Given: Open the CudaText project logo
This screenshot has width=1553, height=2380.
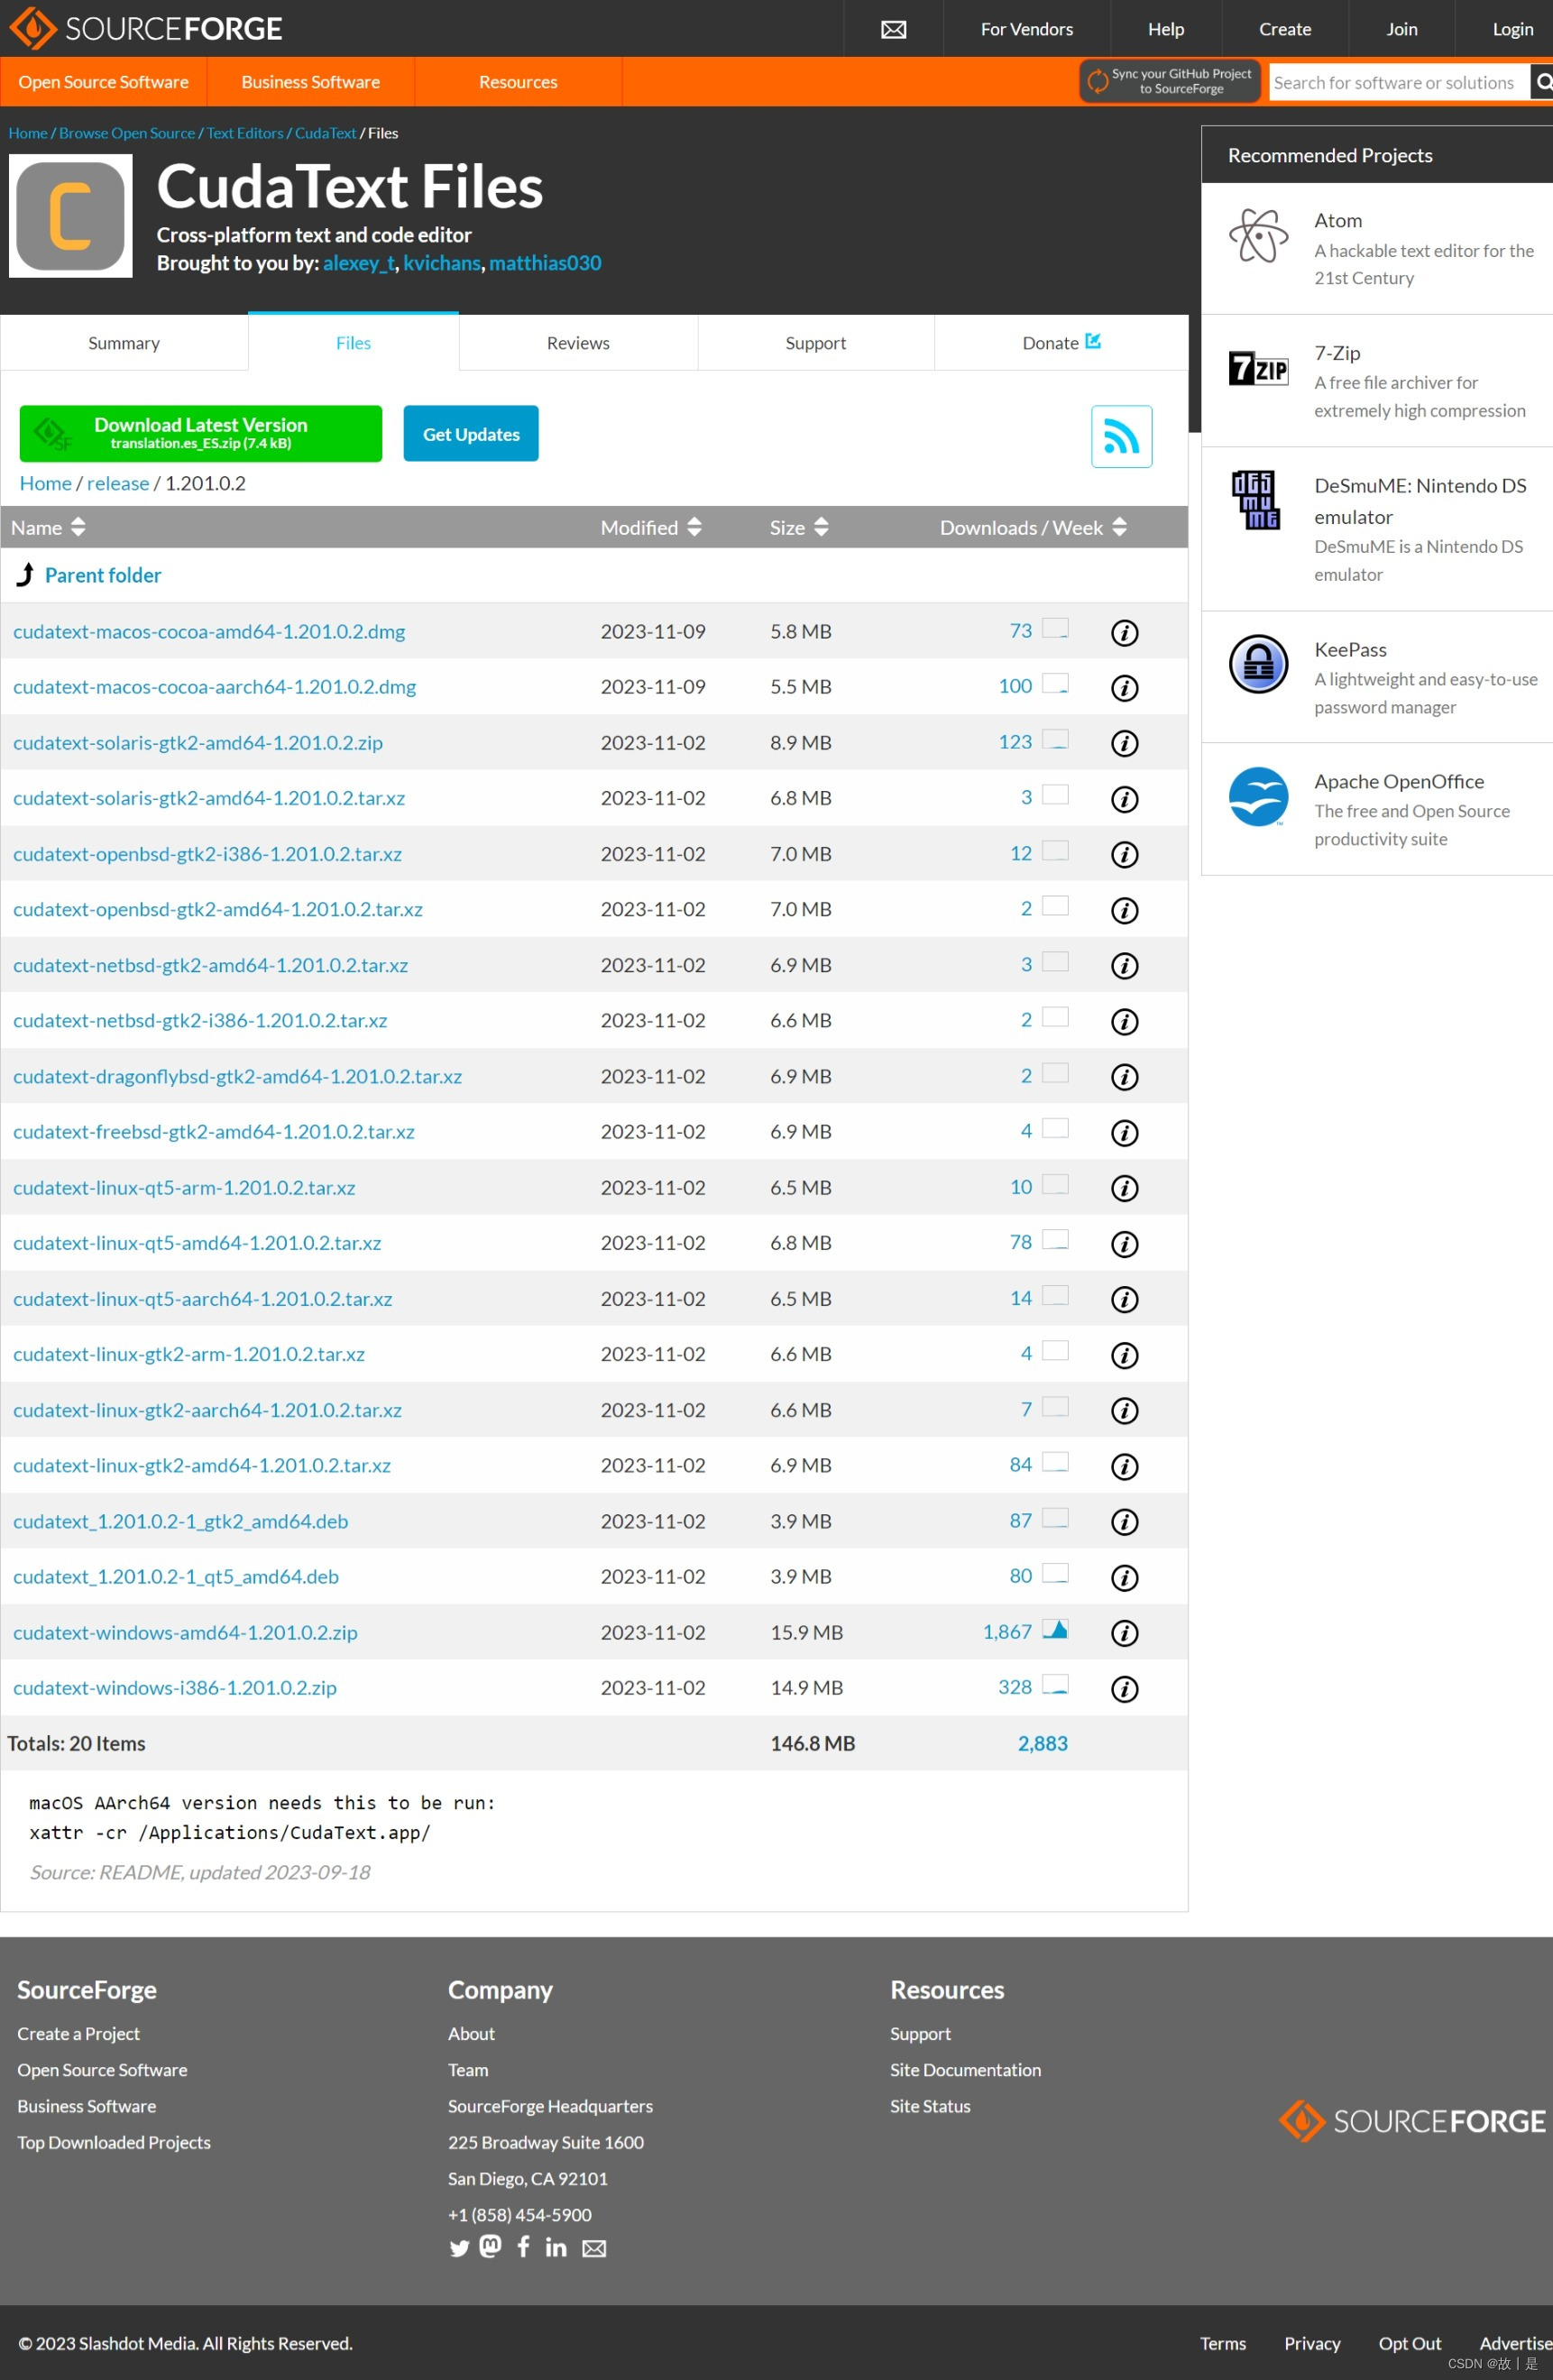Looking at the screenshot, I should [70, 215].
